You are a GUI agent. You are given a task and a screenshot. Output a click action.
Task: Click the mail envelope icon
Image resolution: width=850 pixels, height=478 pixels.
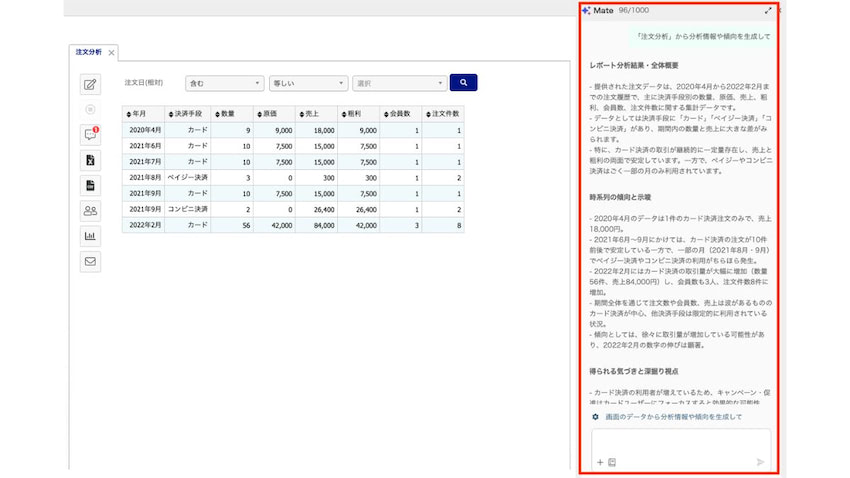pos(90,261)
